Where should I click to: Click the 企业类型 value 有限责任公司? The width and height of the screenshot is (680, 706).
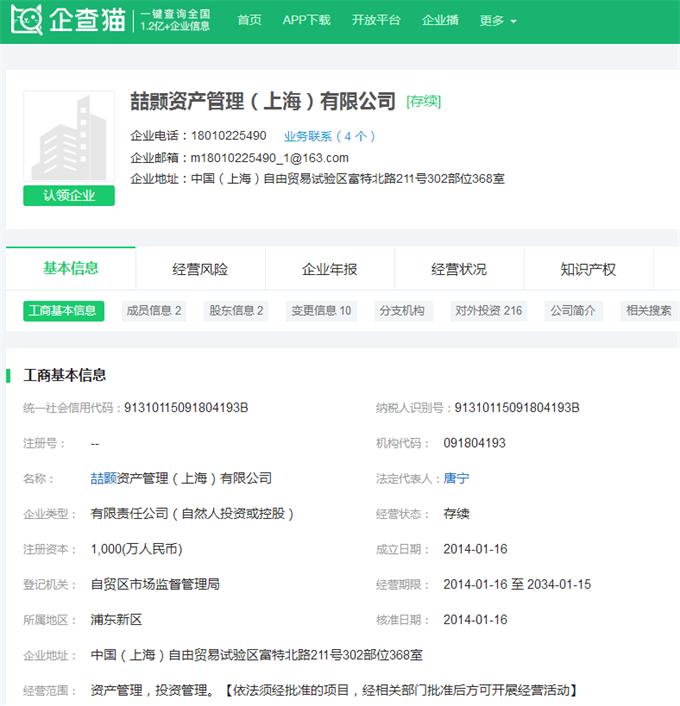coord(192,514)
